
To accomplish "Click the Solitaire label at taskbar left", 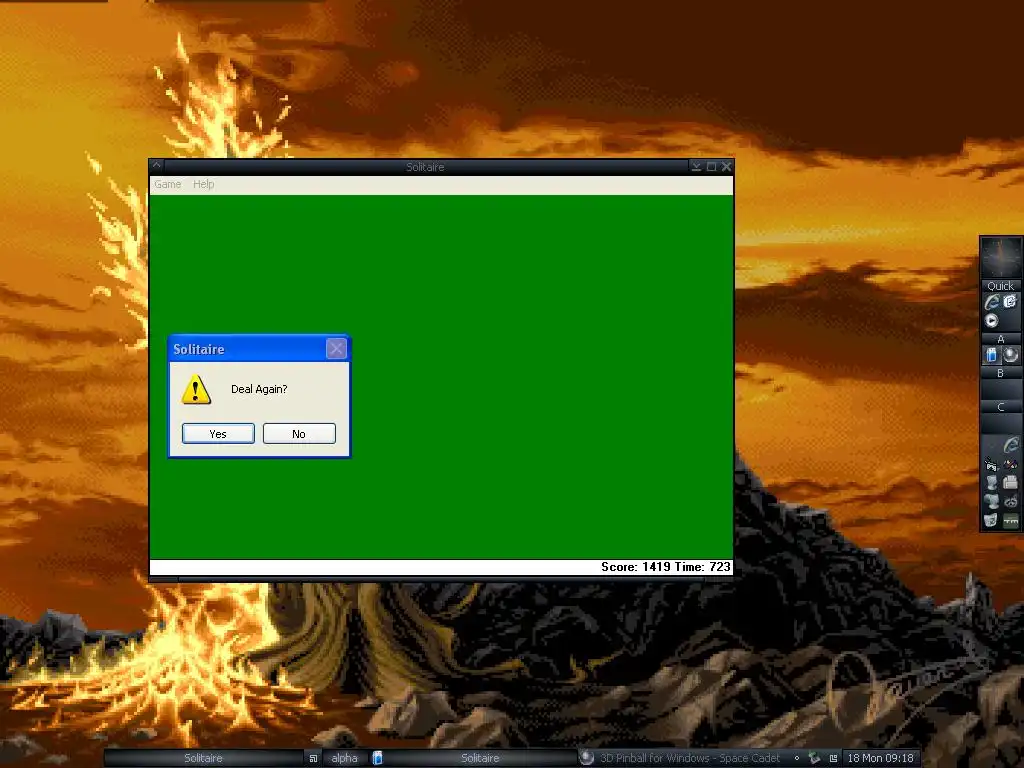I will [203, 758].
